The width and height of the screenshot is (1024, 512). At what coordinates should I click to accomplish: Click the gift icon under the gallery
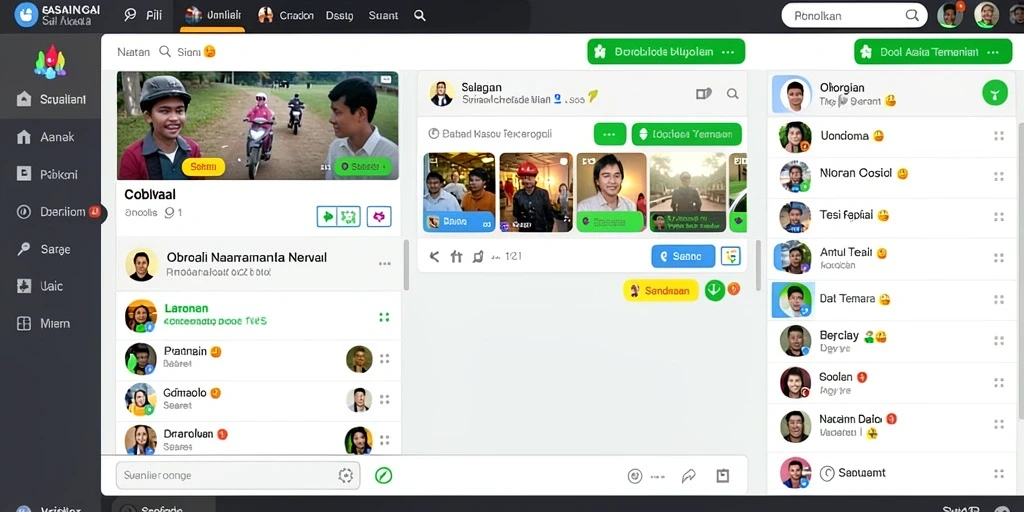tap(456, 257)
